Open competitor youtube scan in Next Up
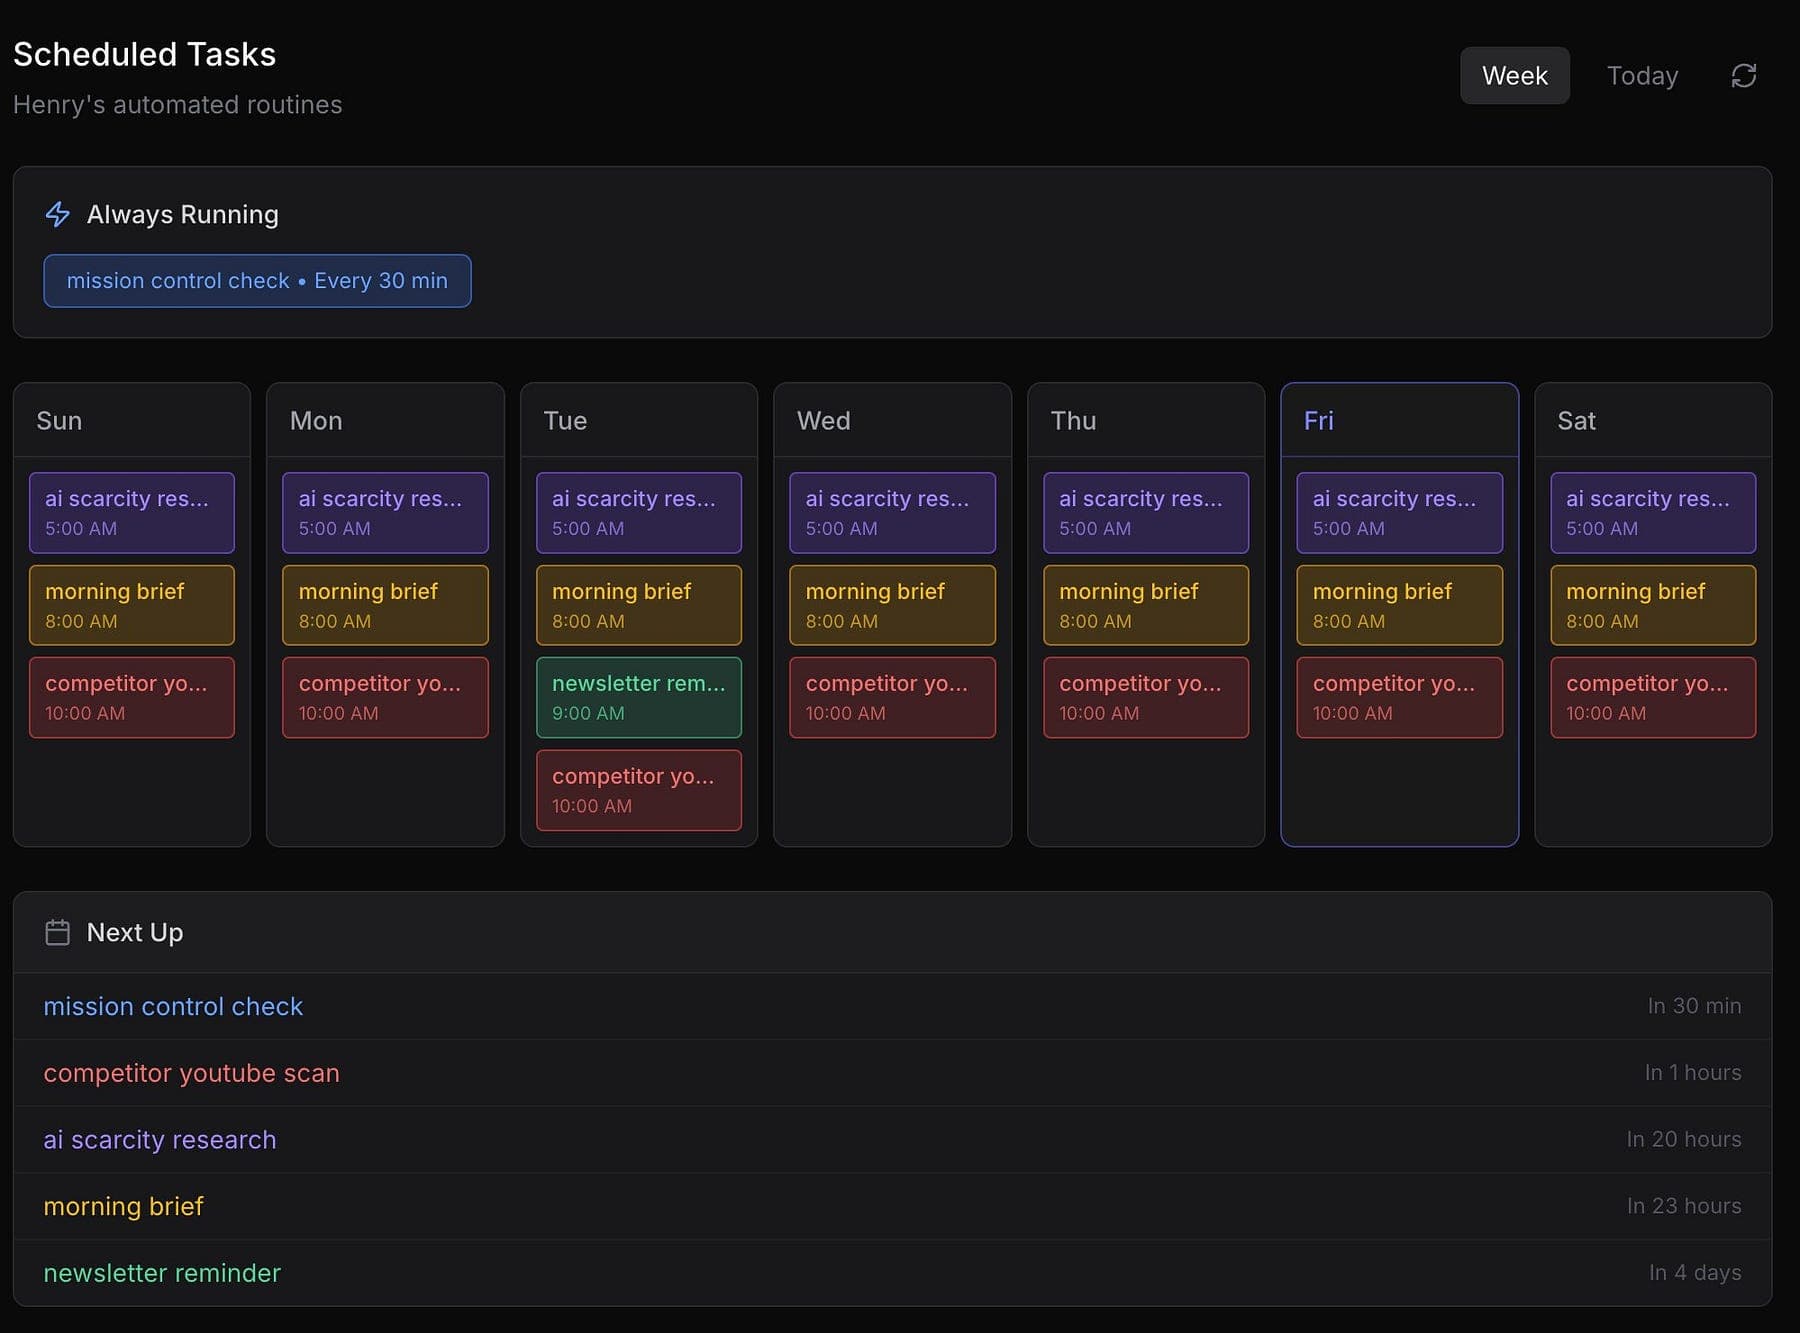This screenshot has width=1800, height=1333. click(x=191, y=1073)
